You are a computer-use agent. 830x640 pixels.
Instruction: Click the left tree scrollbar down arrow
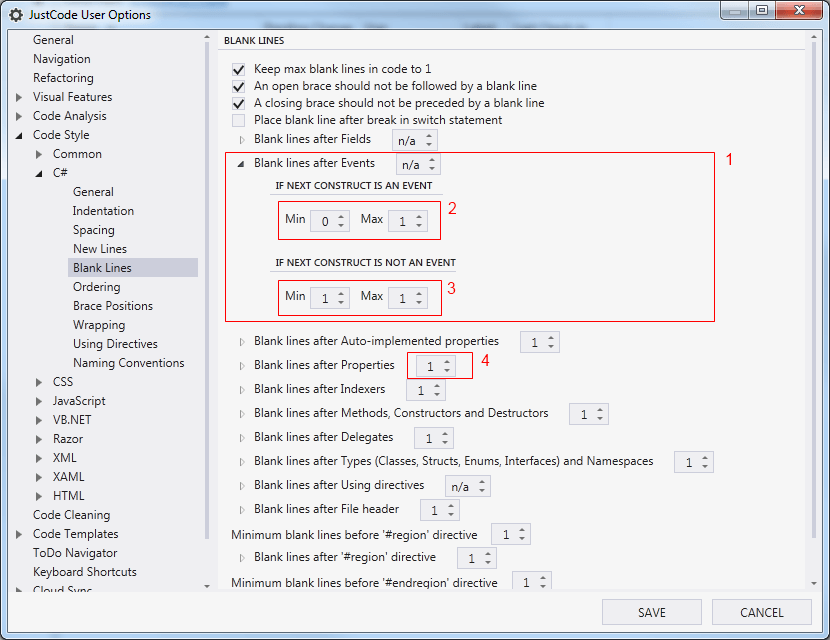[206, 585]
